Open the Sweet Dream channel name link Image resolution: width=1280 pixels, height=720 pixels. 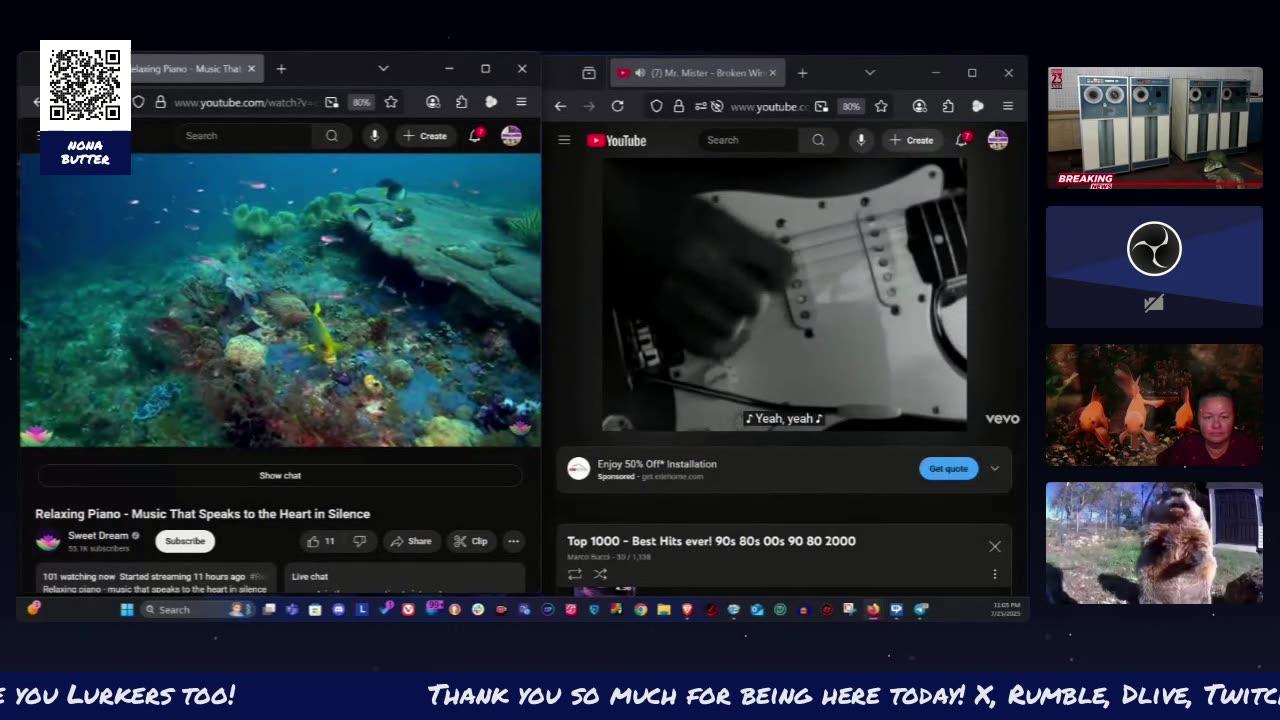98,536
